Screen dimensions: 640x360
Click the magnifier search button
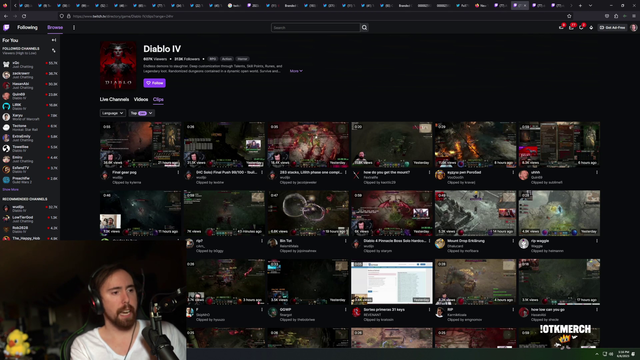pyautogui.click(x=364, y=28)
